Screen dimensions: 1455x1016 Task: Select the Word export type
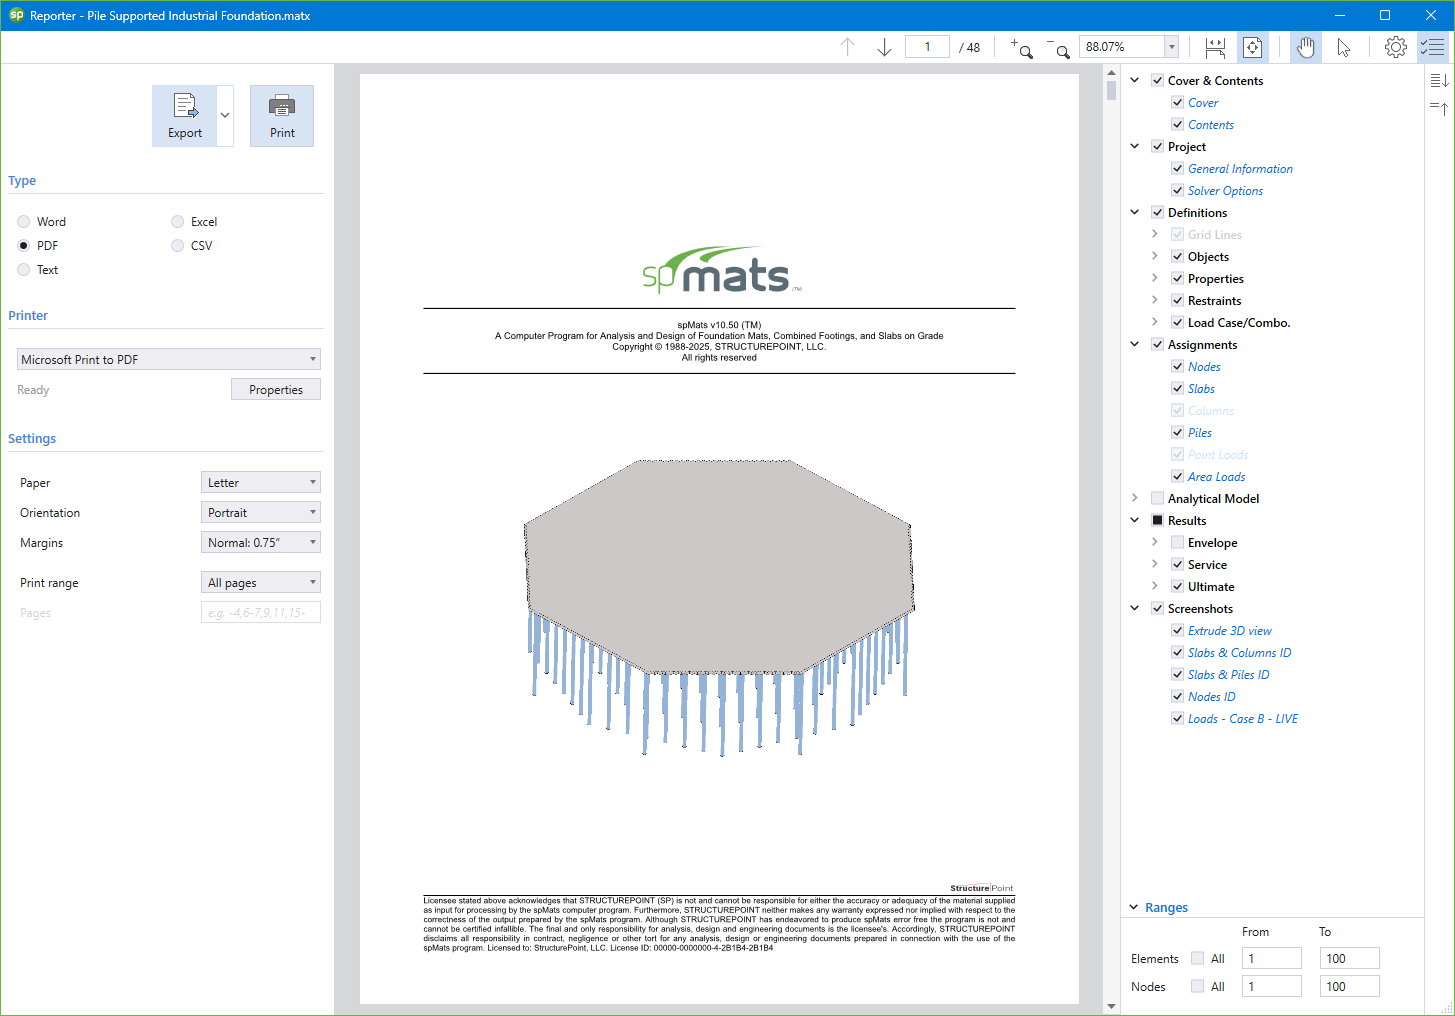tap(24, 222)
